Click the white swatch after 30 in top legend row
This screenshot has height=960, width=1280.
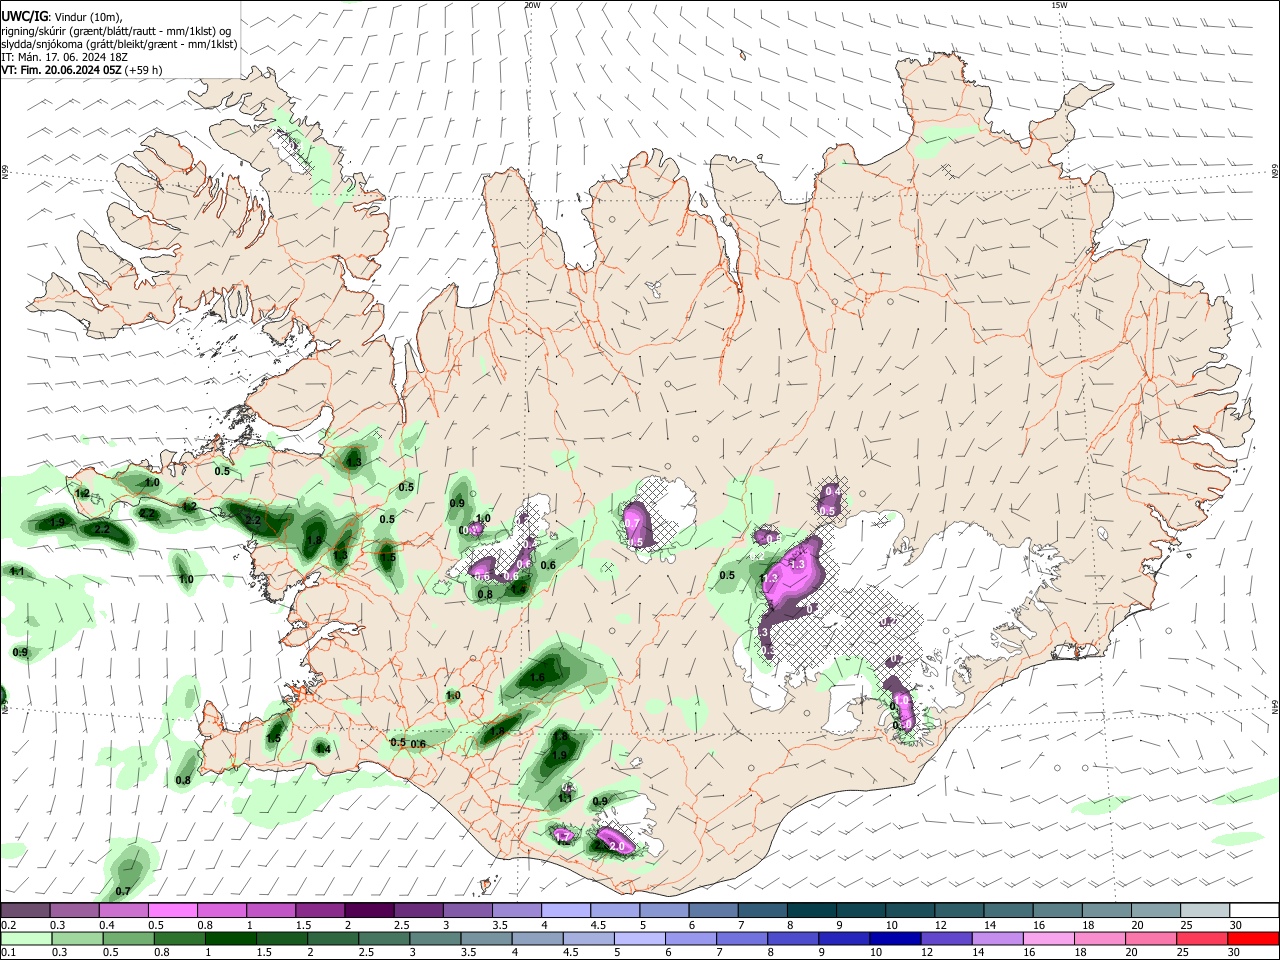pyautogui.click(x=1254, y=910)
